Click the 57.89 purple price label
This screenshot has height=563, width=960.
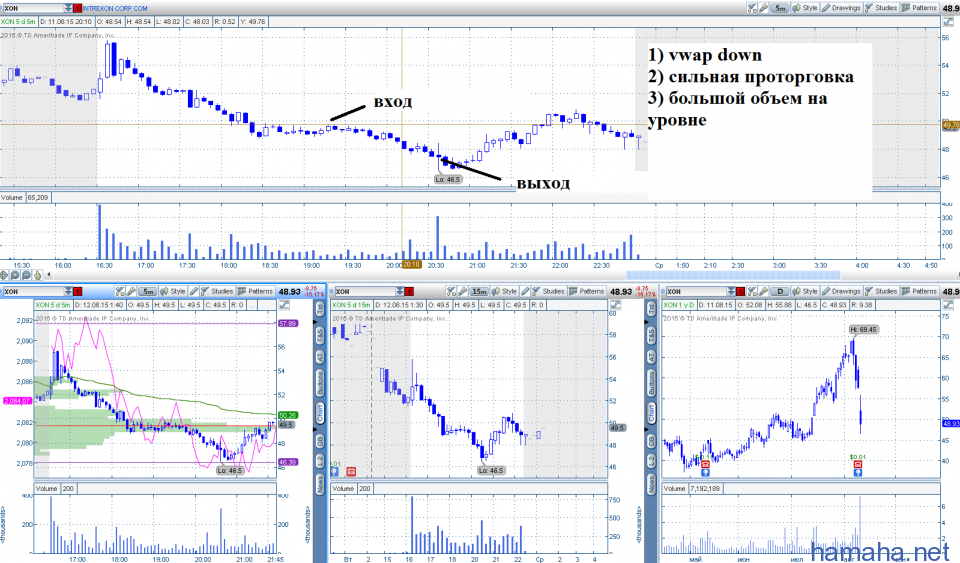288,324
